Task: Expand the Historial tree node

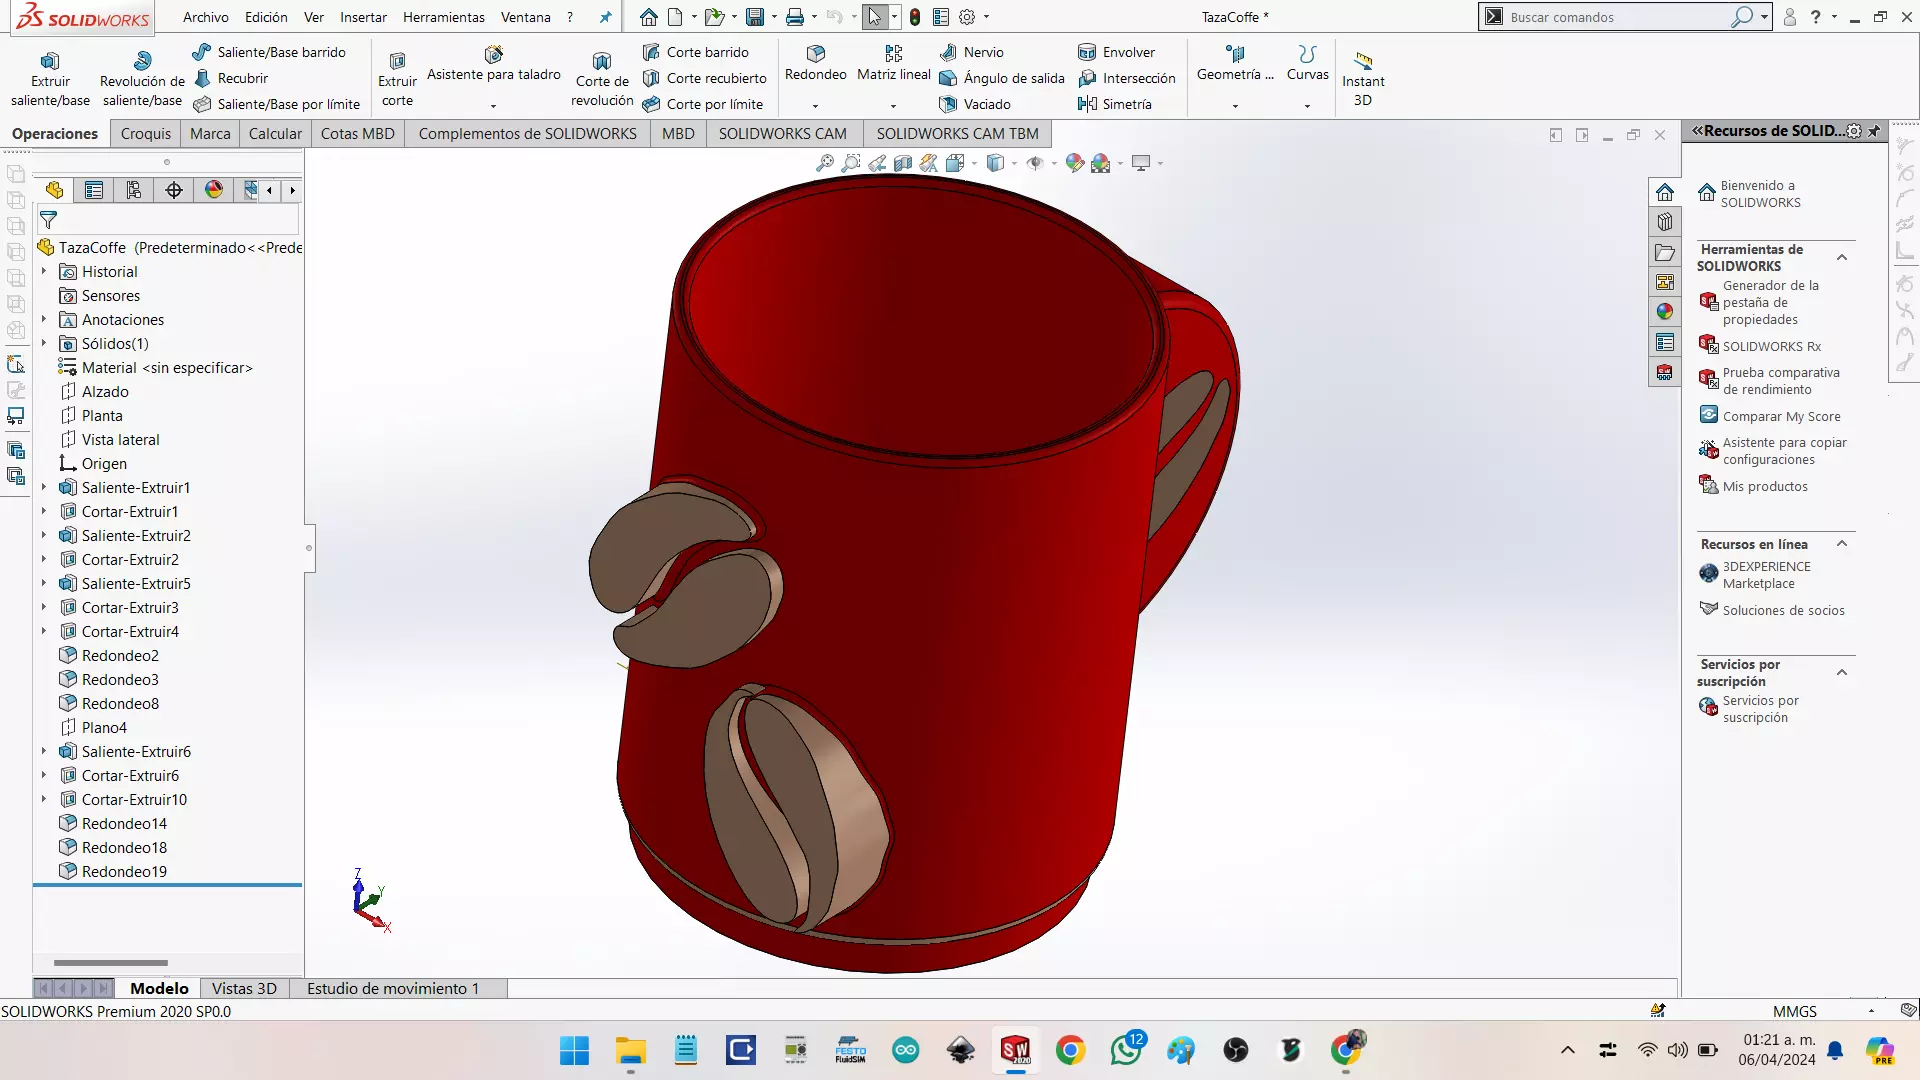Action: click(44, 271)
